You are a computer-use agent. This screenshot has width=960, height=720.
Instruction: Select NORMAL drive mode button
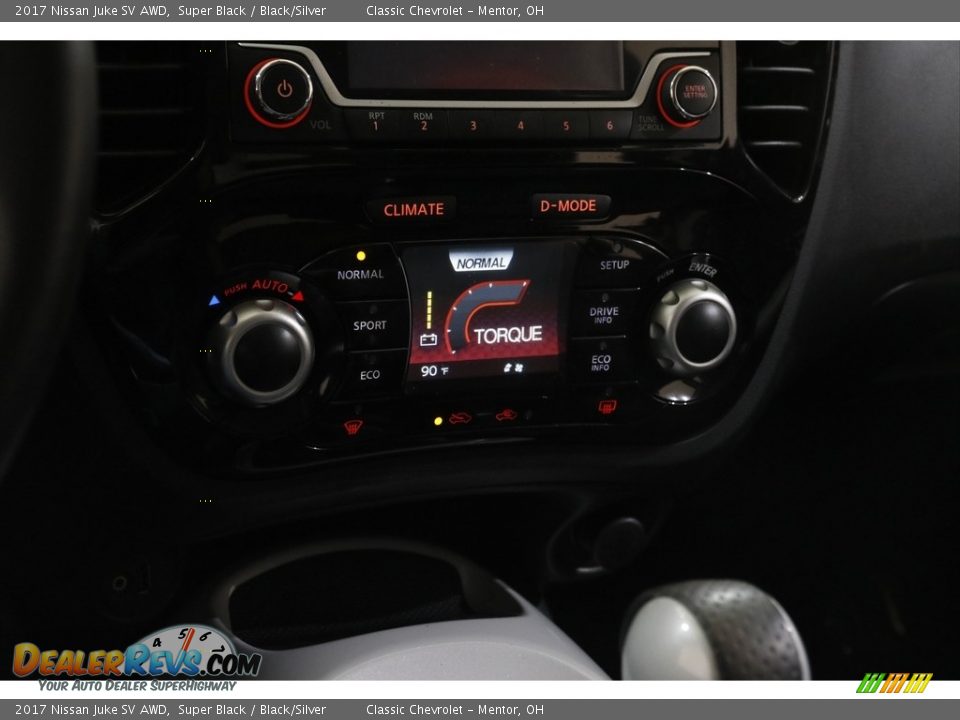coord(360,274)
